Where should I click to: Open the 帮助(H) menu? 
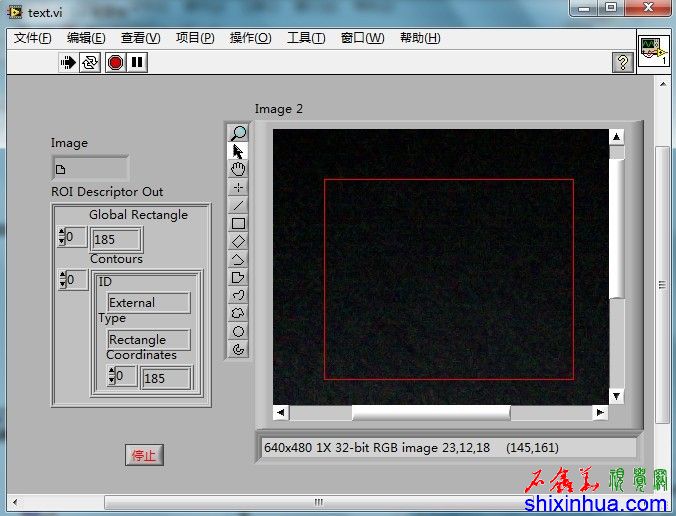point(419,38)
